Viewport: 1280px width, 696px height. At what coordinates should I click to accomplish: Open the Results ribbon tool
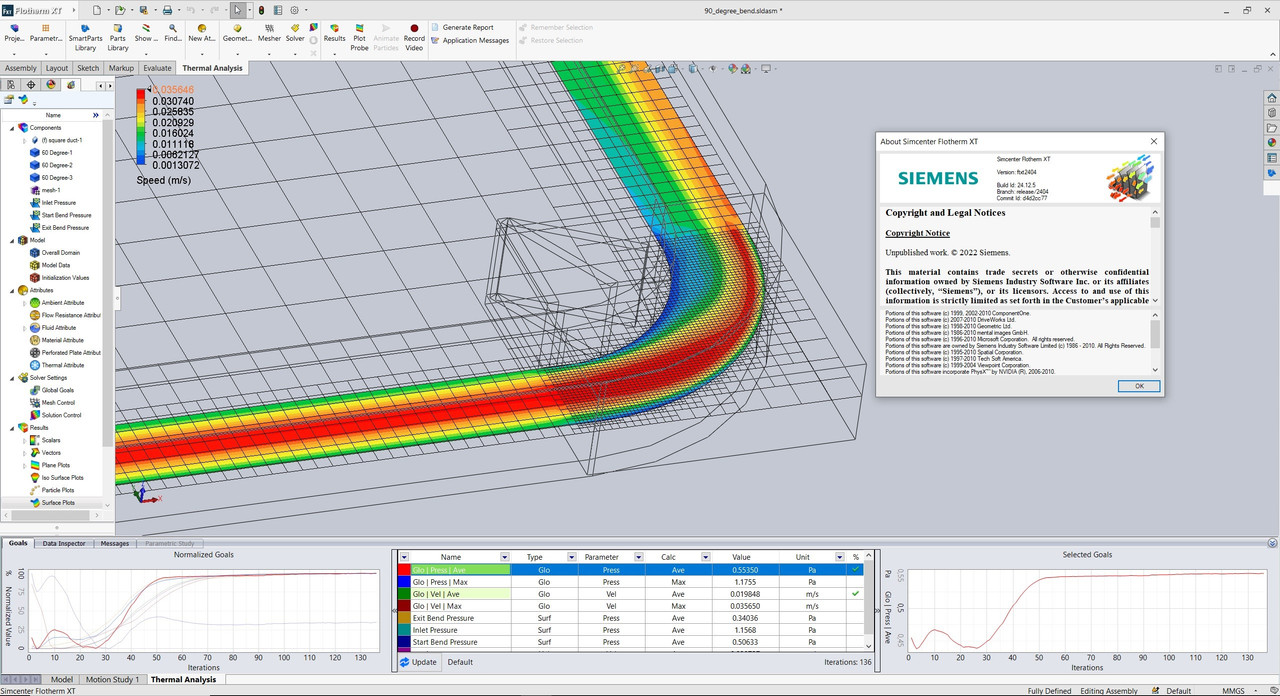[x=334, y=32]
